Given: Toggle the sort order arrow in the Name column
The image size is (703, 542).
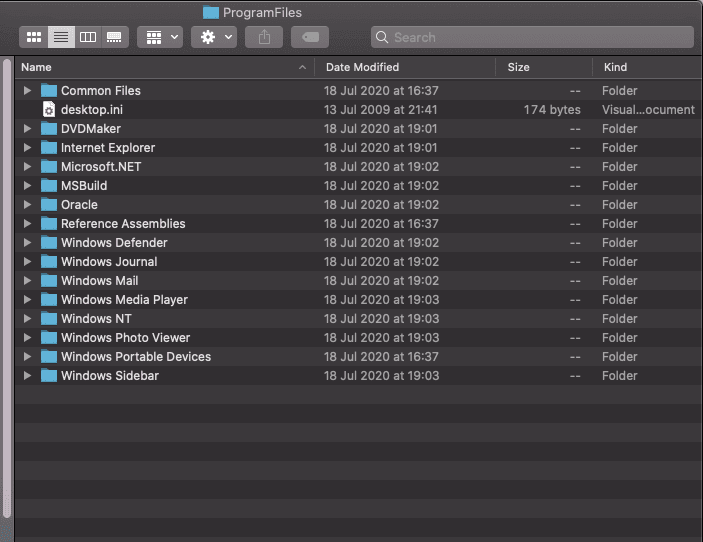Looking at the screenshot, I should point(302,67).
